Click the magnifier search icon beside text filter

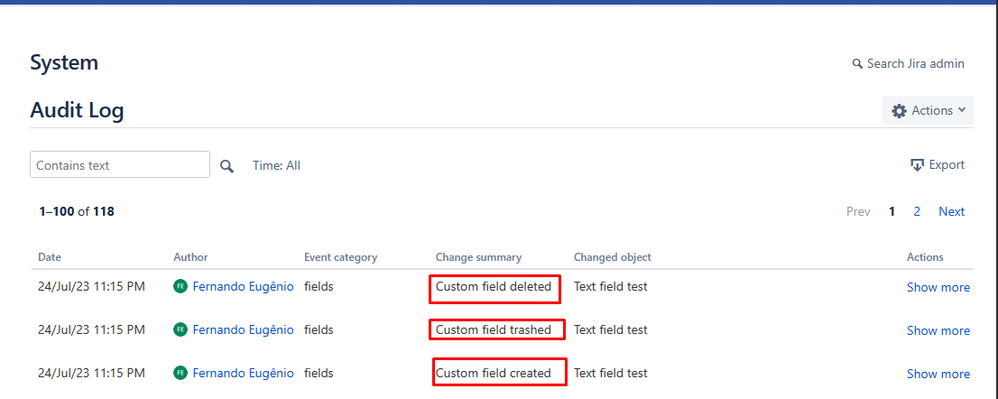click(227, 166)
